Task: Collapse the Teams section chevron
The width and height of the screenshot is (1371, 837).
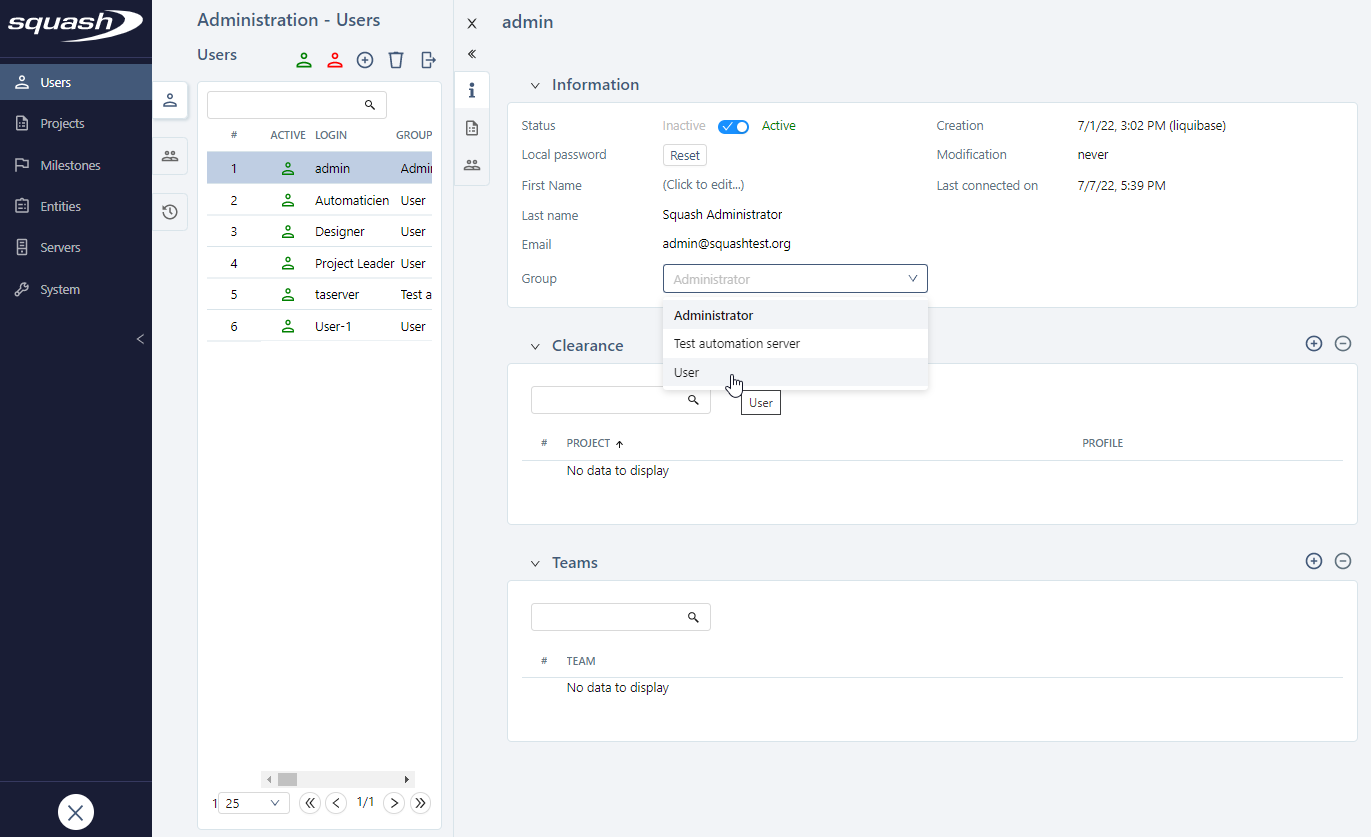Action: point(535,563)
